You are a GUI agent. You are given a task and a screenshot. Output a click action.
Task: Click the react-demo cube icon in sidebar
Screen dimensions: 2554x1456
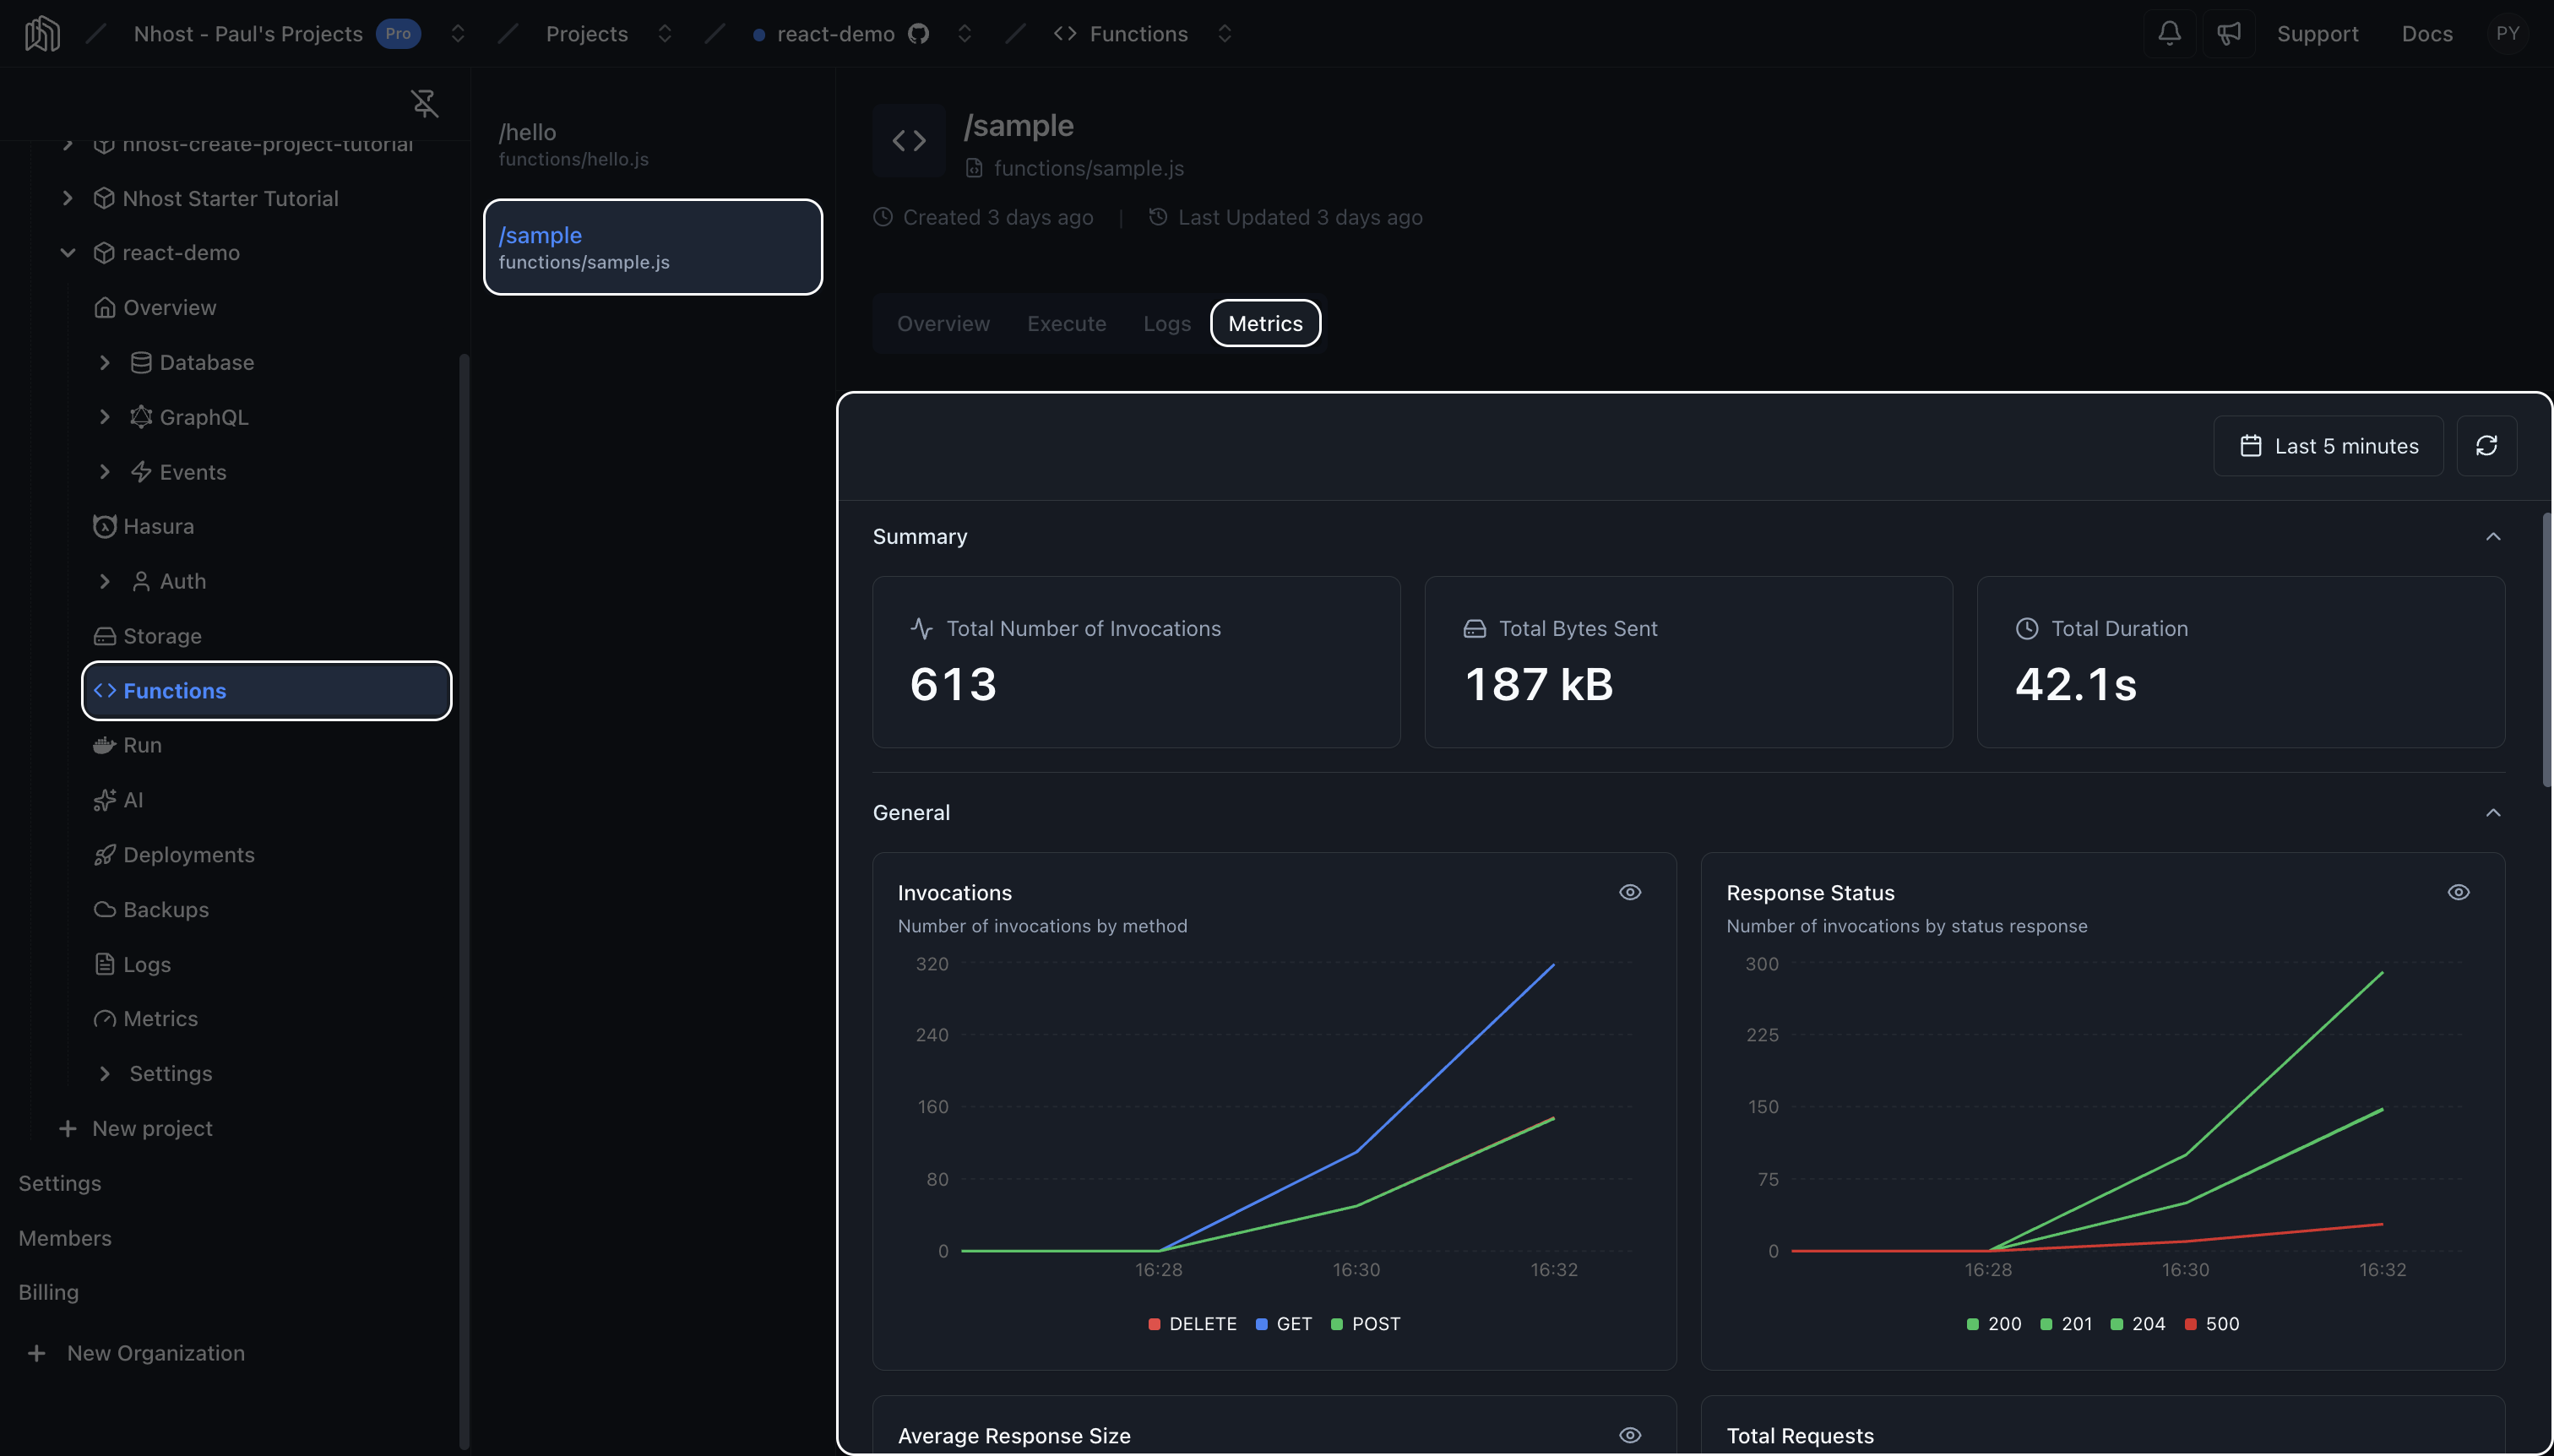[x=104, y=253]
